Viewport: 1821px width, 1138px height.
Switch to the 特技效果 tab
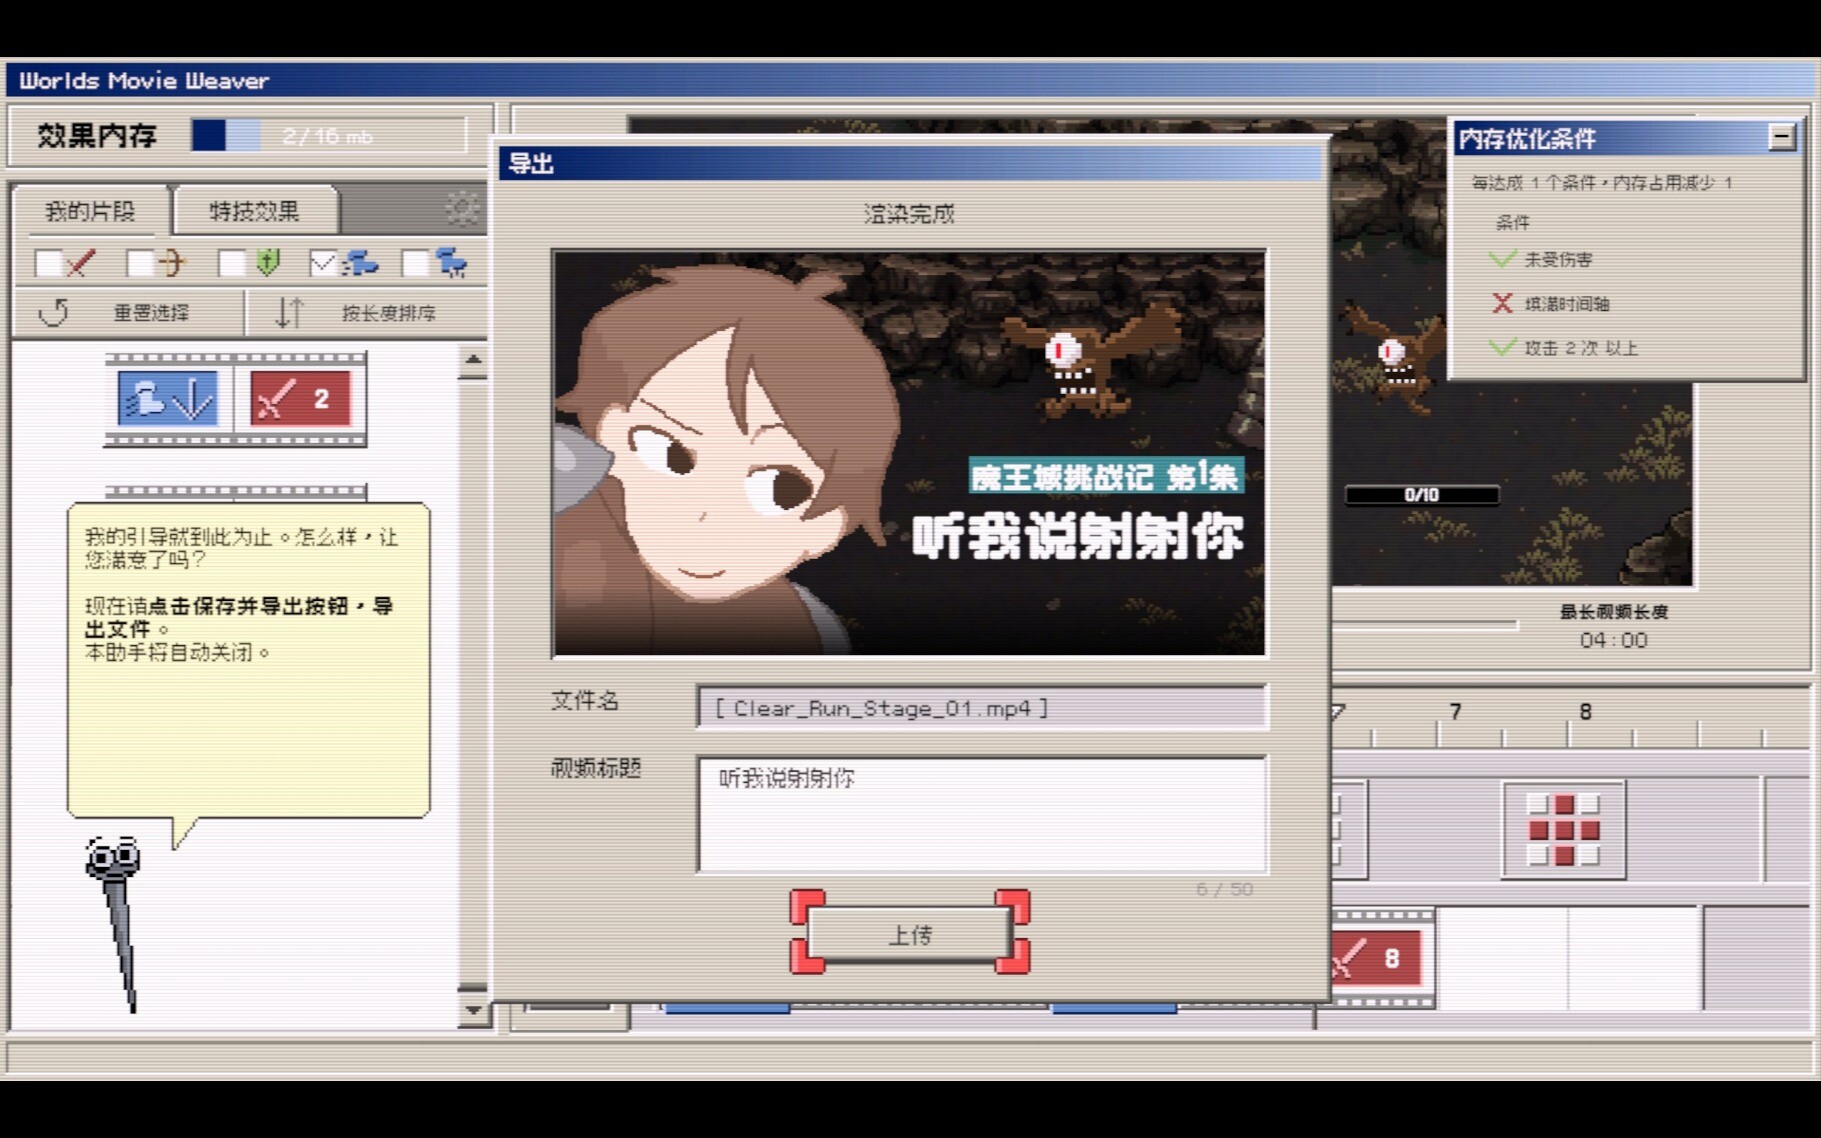pos(254,211)
